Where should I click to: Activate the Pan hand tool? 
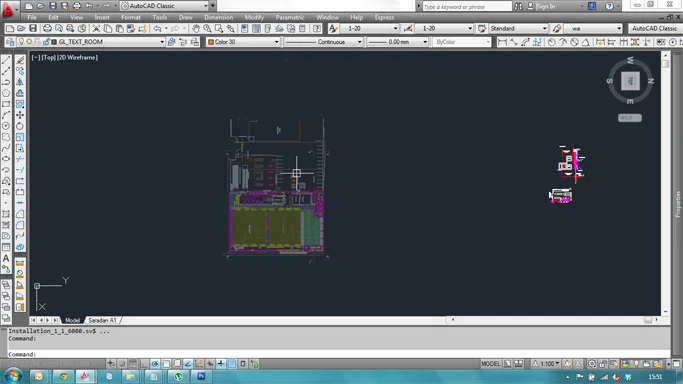pyautogui.click(x=196, y=29)
